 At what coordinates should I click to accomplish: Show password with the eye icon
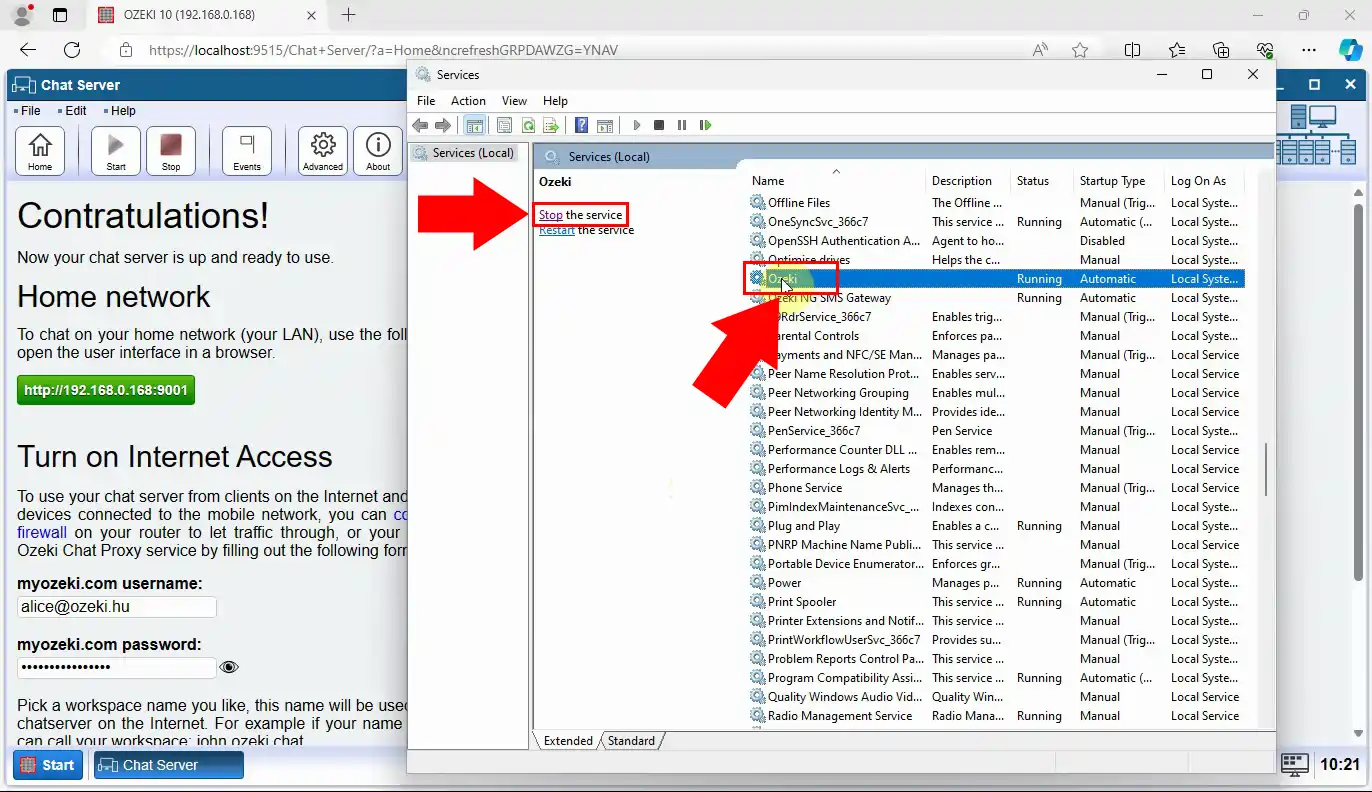tap(229, 667)
